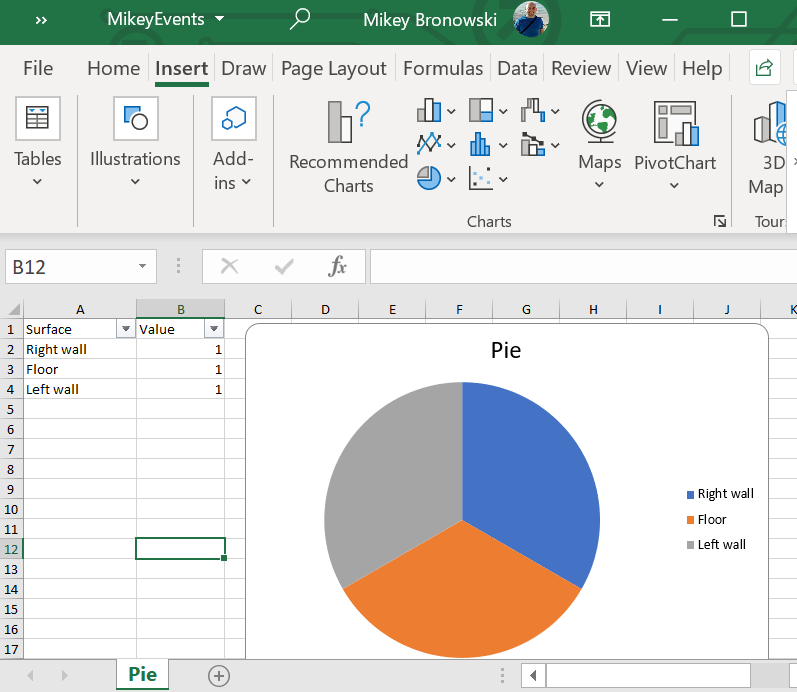Open the Value column filter dropdown
Image resolution: width=797 pixels, height=692 pixels.
[x=213, y=329]
